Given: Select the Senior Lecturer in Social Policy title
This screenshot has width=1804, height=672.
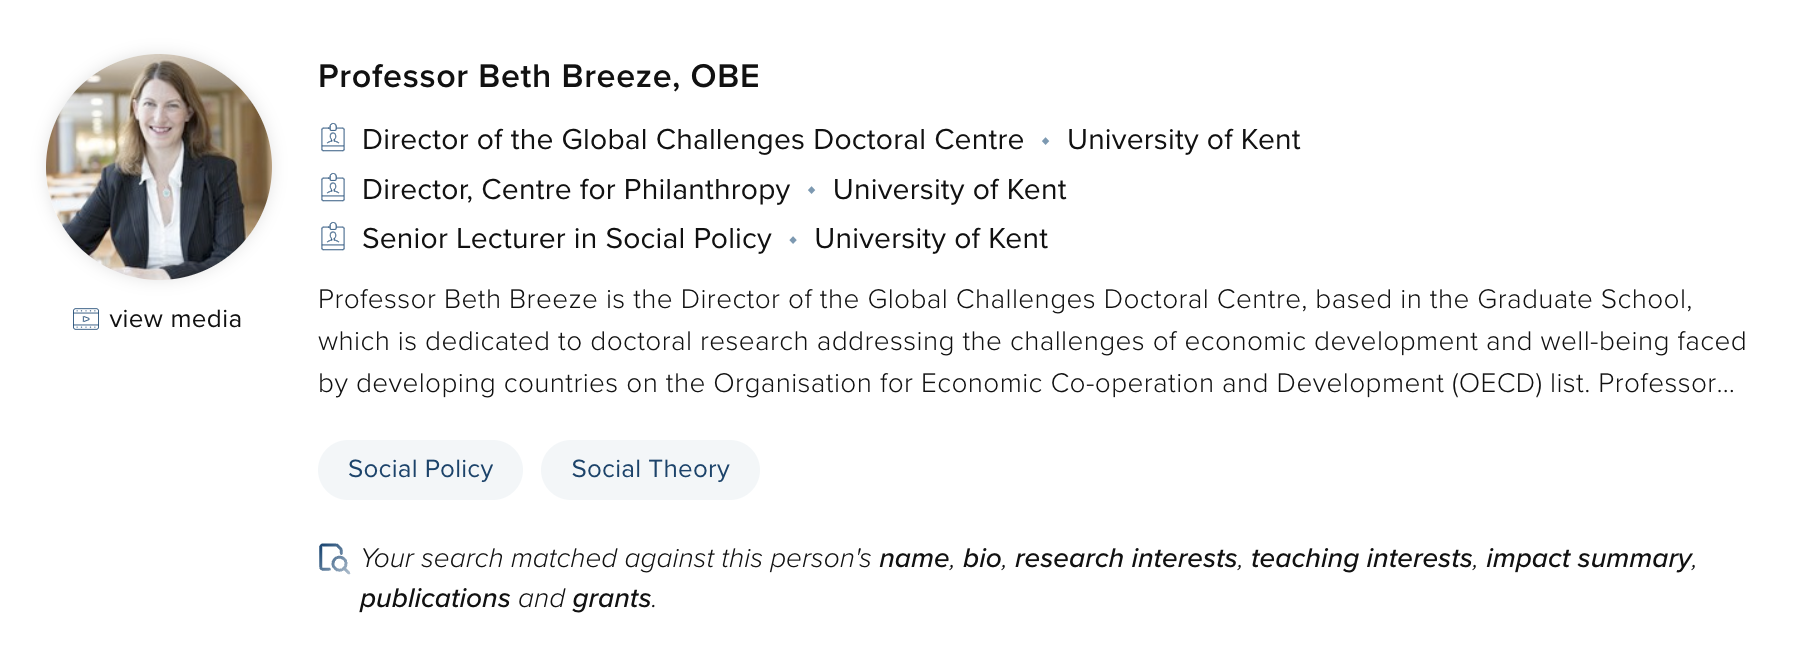Looking at the screenshot, I should click(566, 238).
